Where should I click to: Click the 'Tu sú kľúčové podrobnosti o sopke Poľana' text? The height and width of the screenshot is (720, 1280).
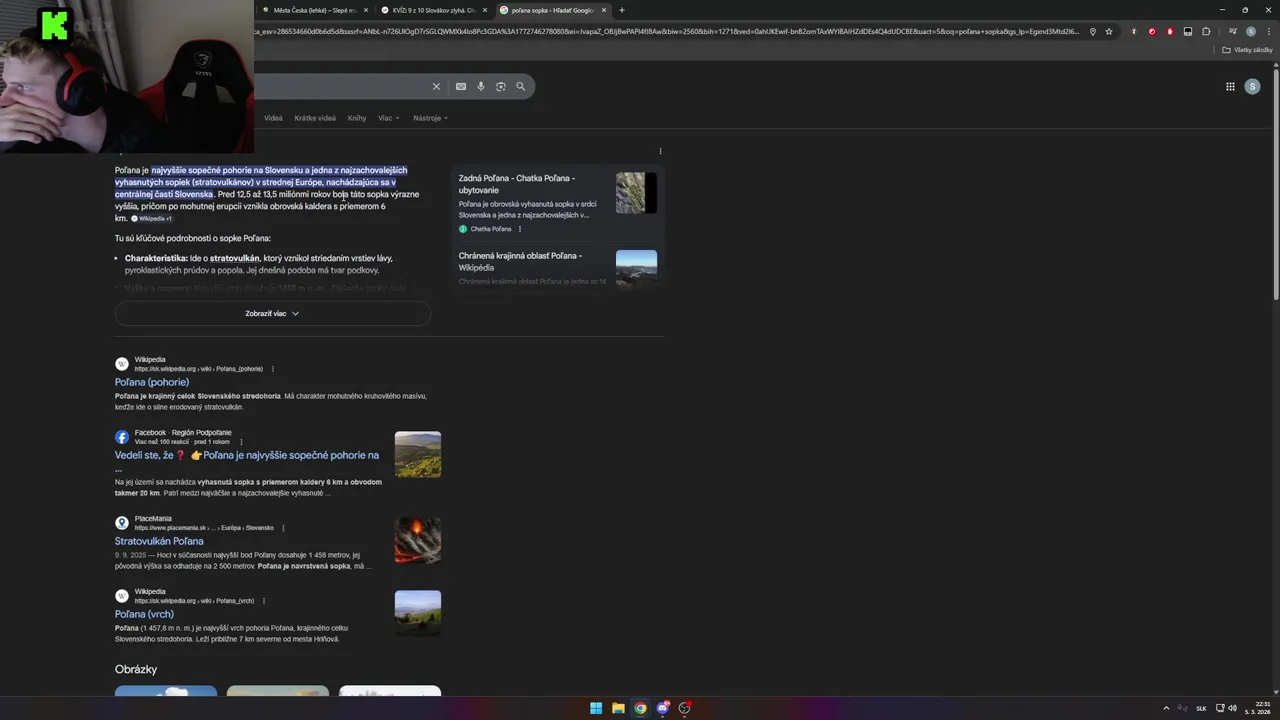[x=193, y=238]
